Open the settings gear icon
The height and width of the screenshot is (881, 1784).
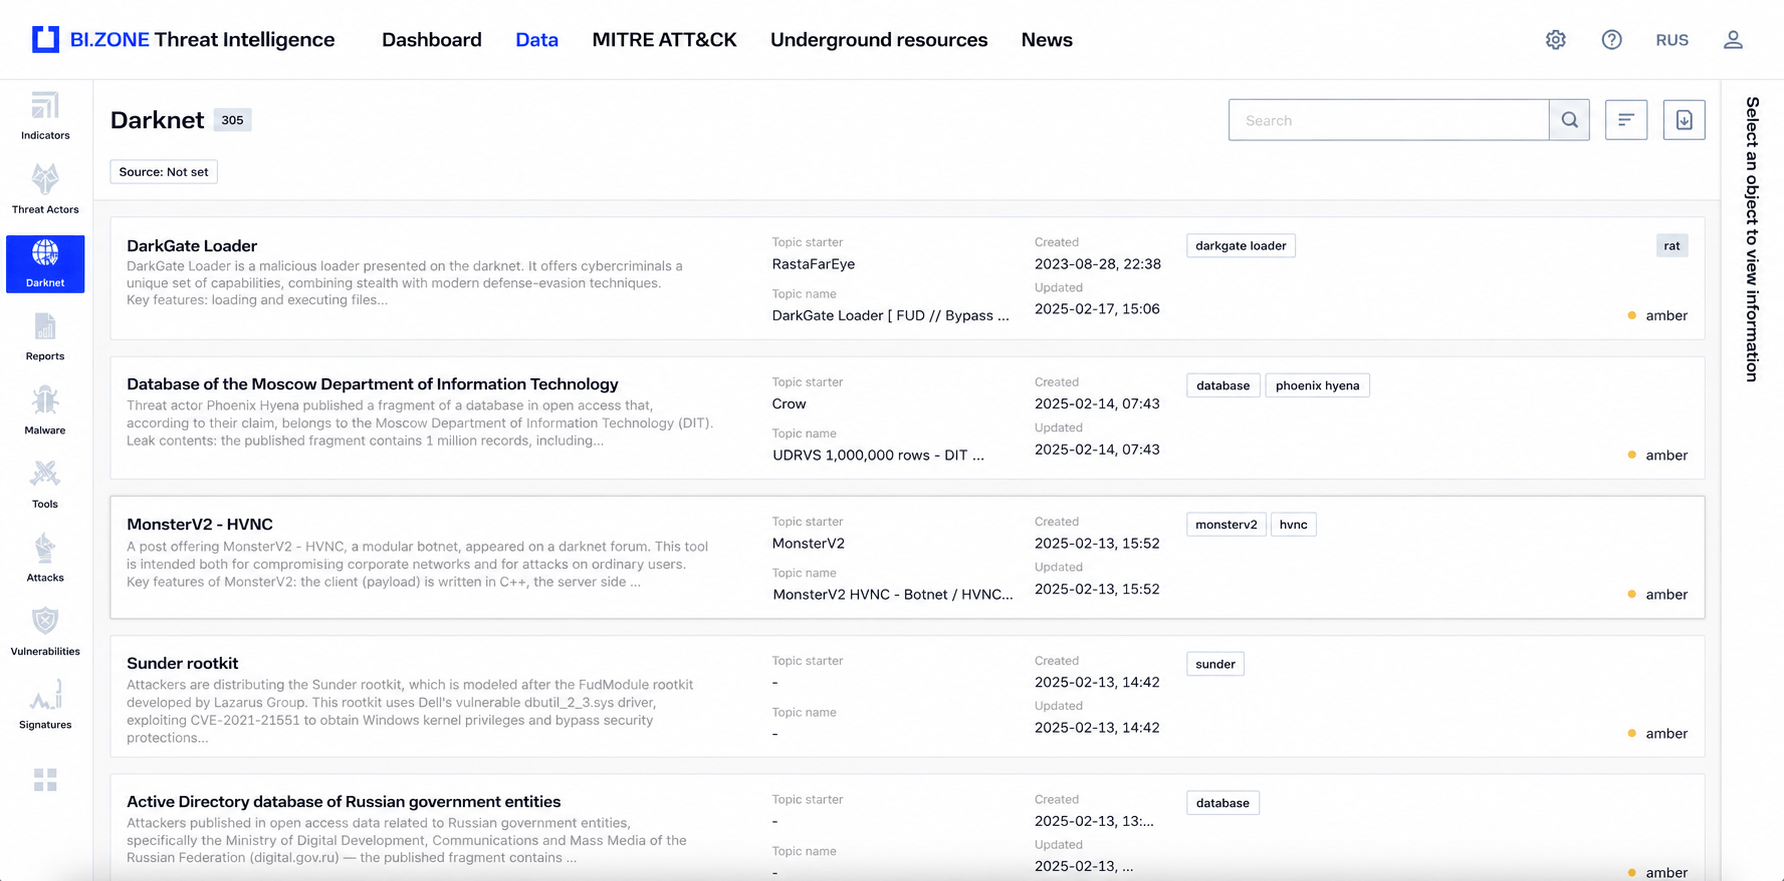(1555, 40)
